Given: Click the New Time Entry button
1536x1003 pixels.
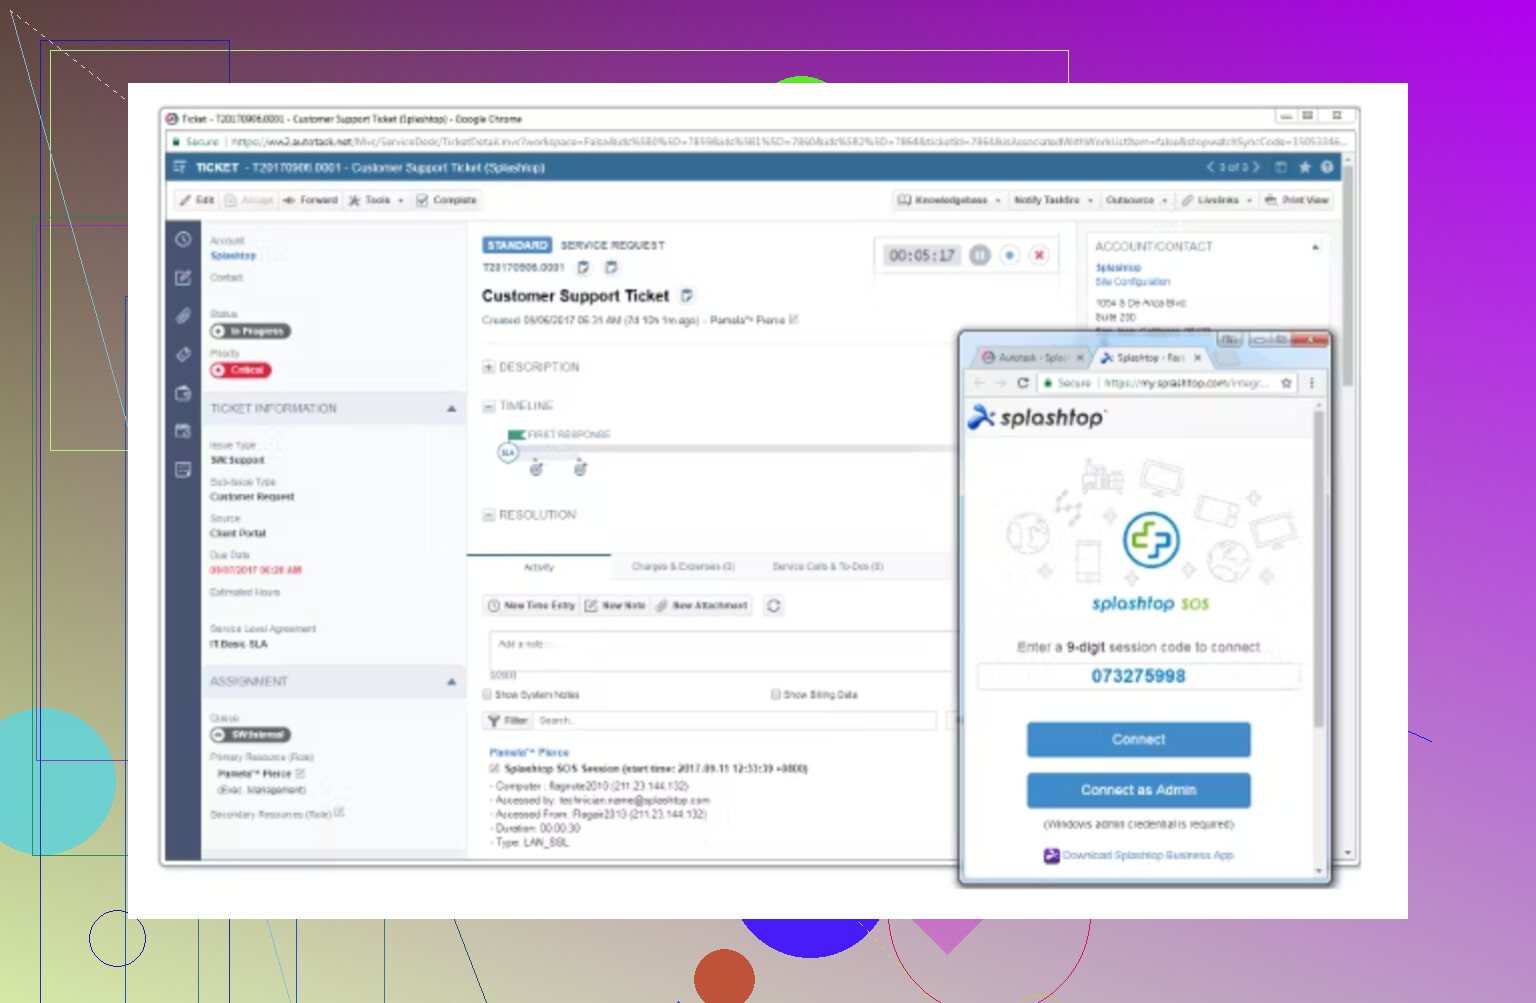Looking at the screenshot, I should click(531, 605).
